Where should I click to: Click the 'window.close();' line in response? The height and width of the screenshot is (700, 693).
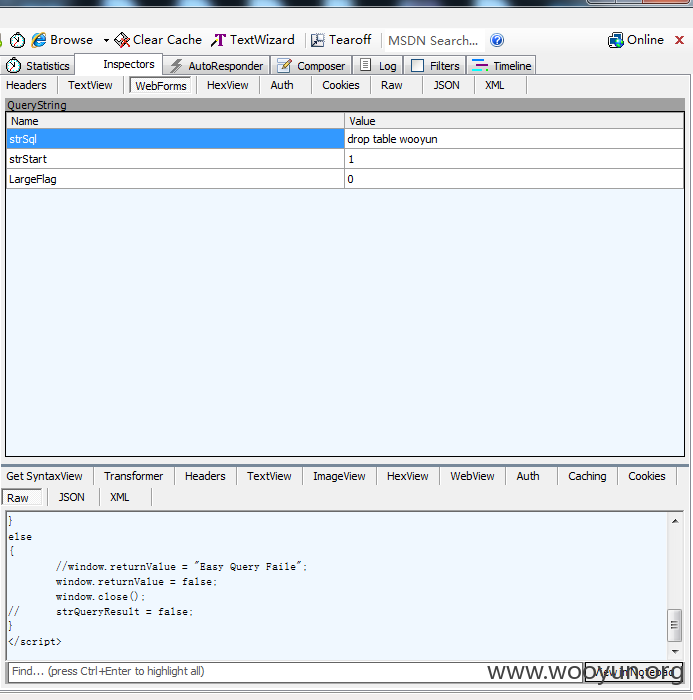click(100, 596)
